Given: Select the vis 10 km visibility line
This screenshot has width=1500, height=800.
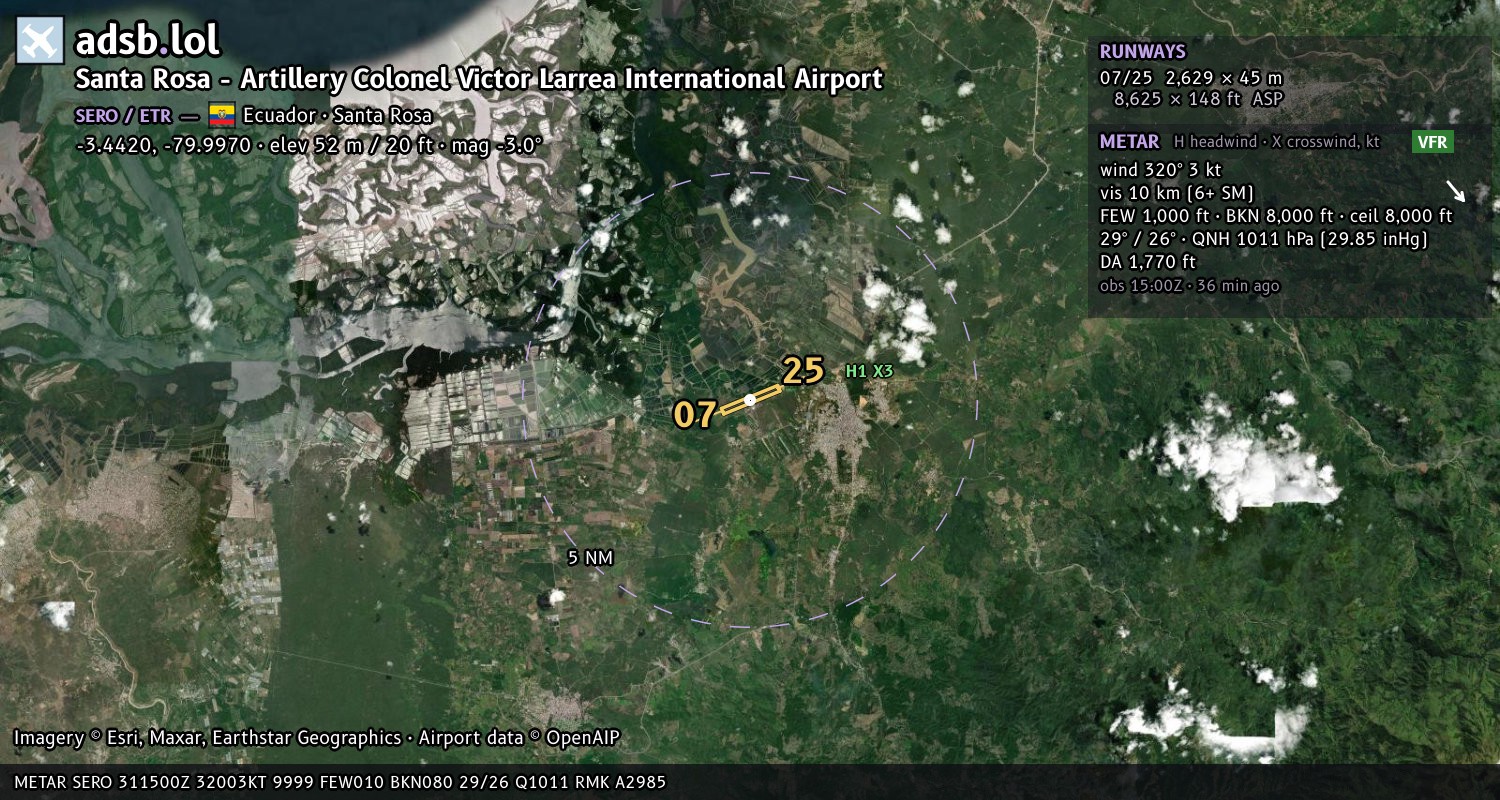Looking at the screenshot, I should coord(1177,192).
